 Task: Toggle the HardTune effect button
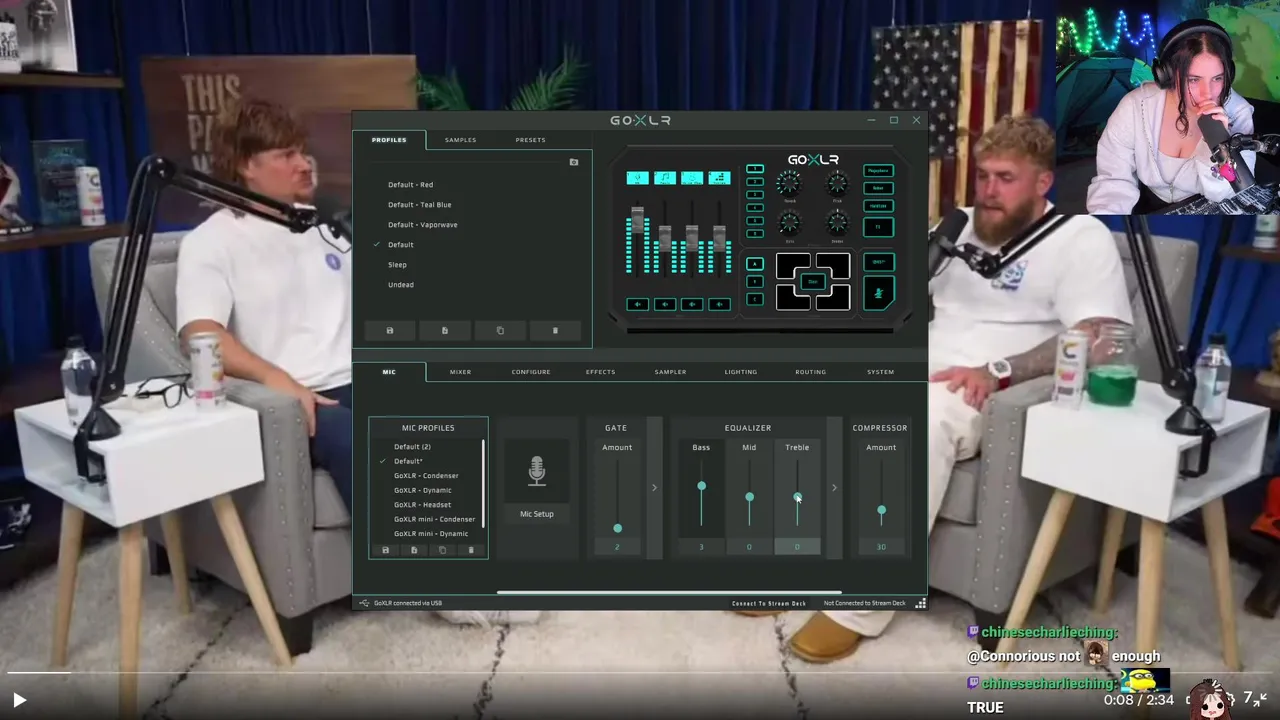tap(879, 206)
